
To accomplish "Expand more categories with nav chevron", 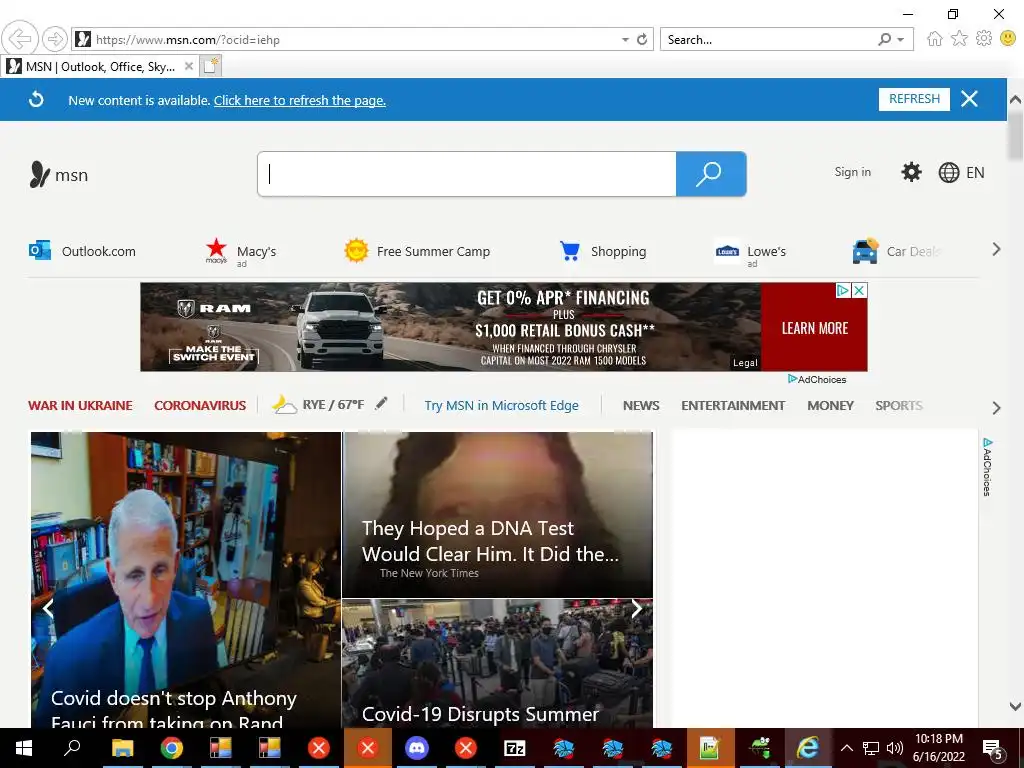I will 996,408.
